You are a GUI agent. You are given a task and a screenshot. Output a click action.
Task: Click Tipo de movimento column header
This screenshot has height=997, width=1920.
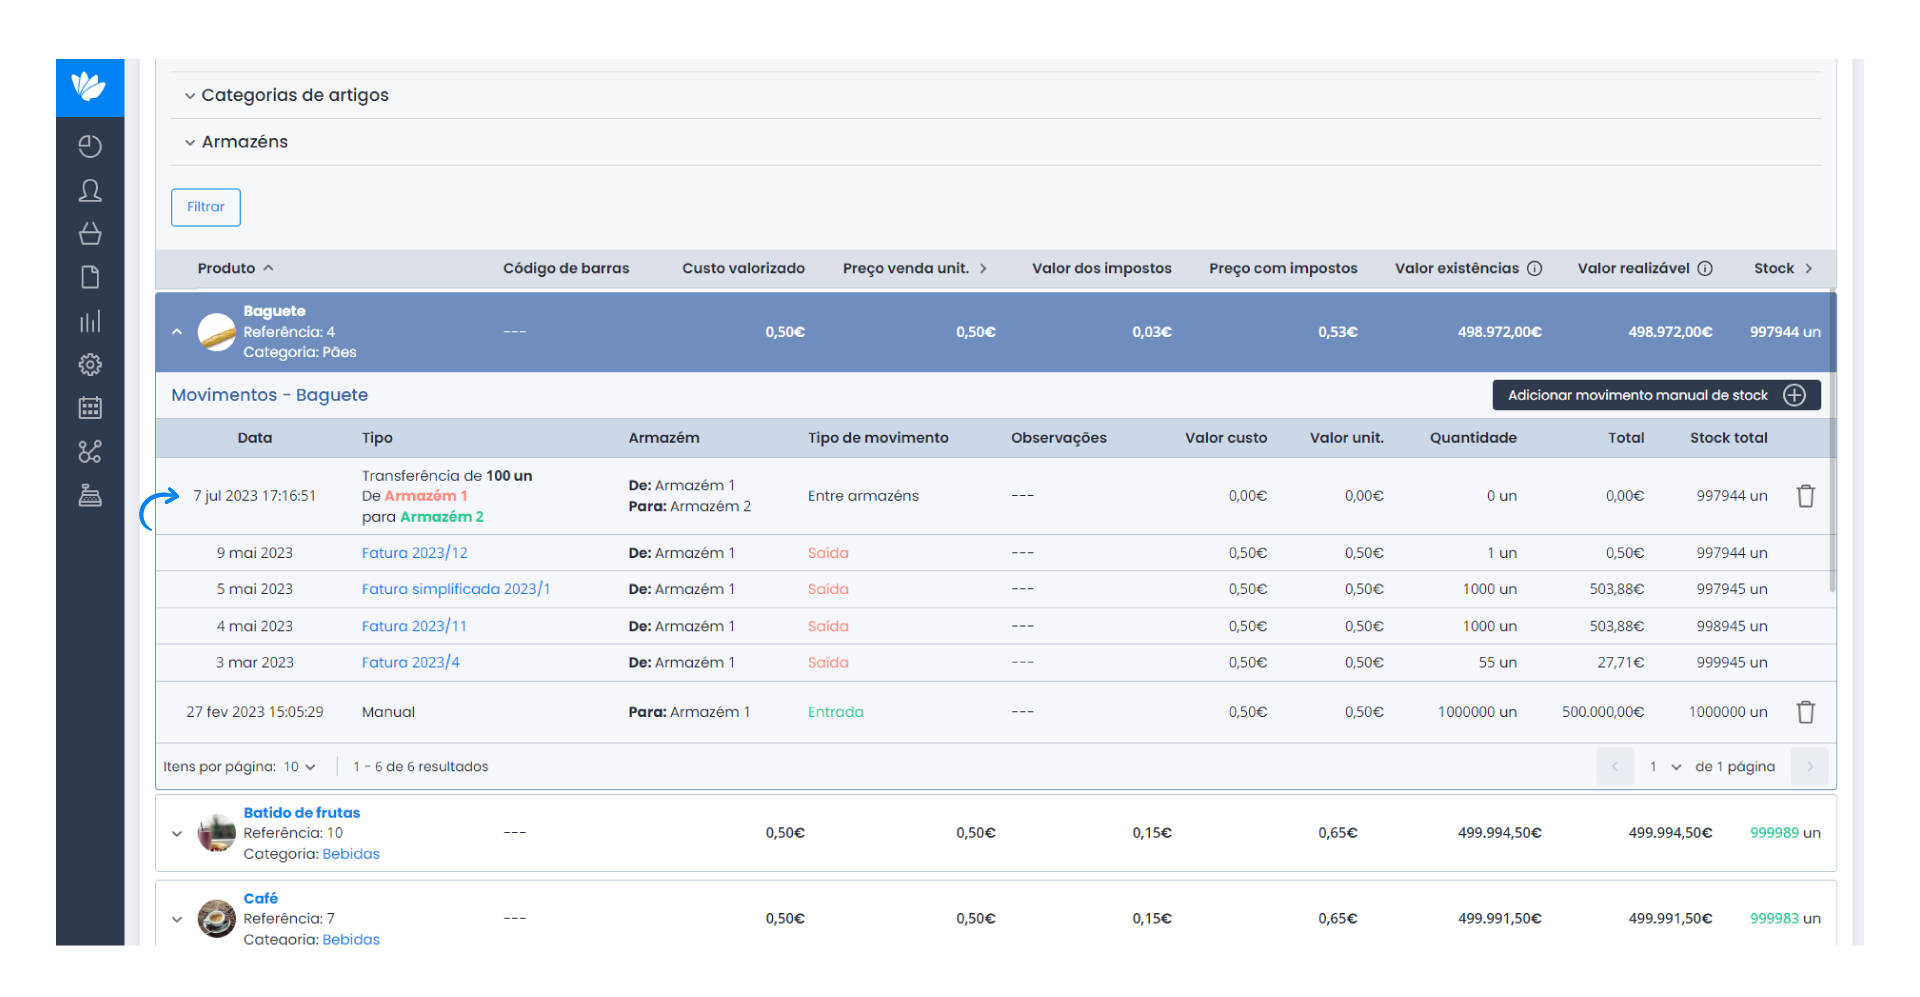pyautogui.click(x=878, y=438)
